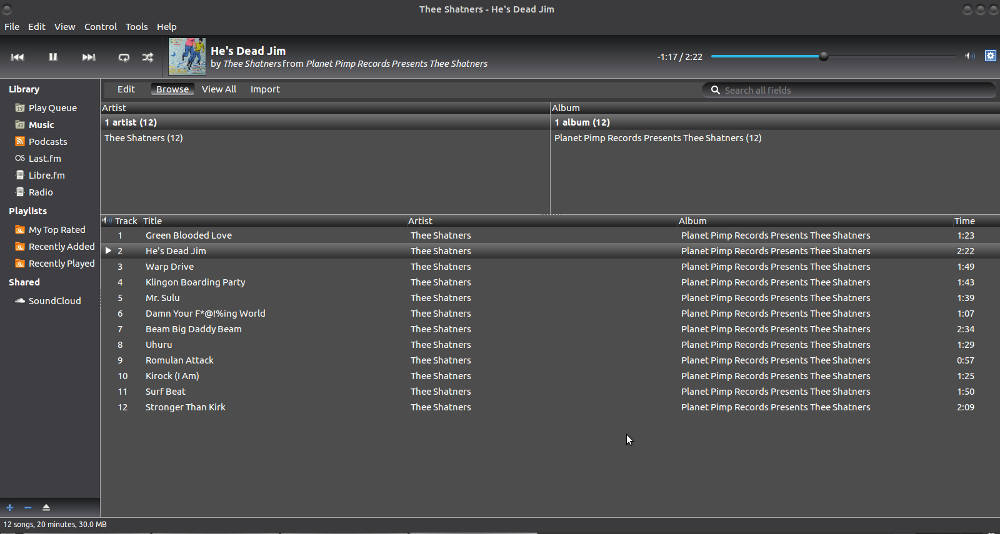This screenshot has width=1000, height=534.
Task: Pause the current song
Action: (x=53, y=57)
